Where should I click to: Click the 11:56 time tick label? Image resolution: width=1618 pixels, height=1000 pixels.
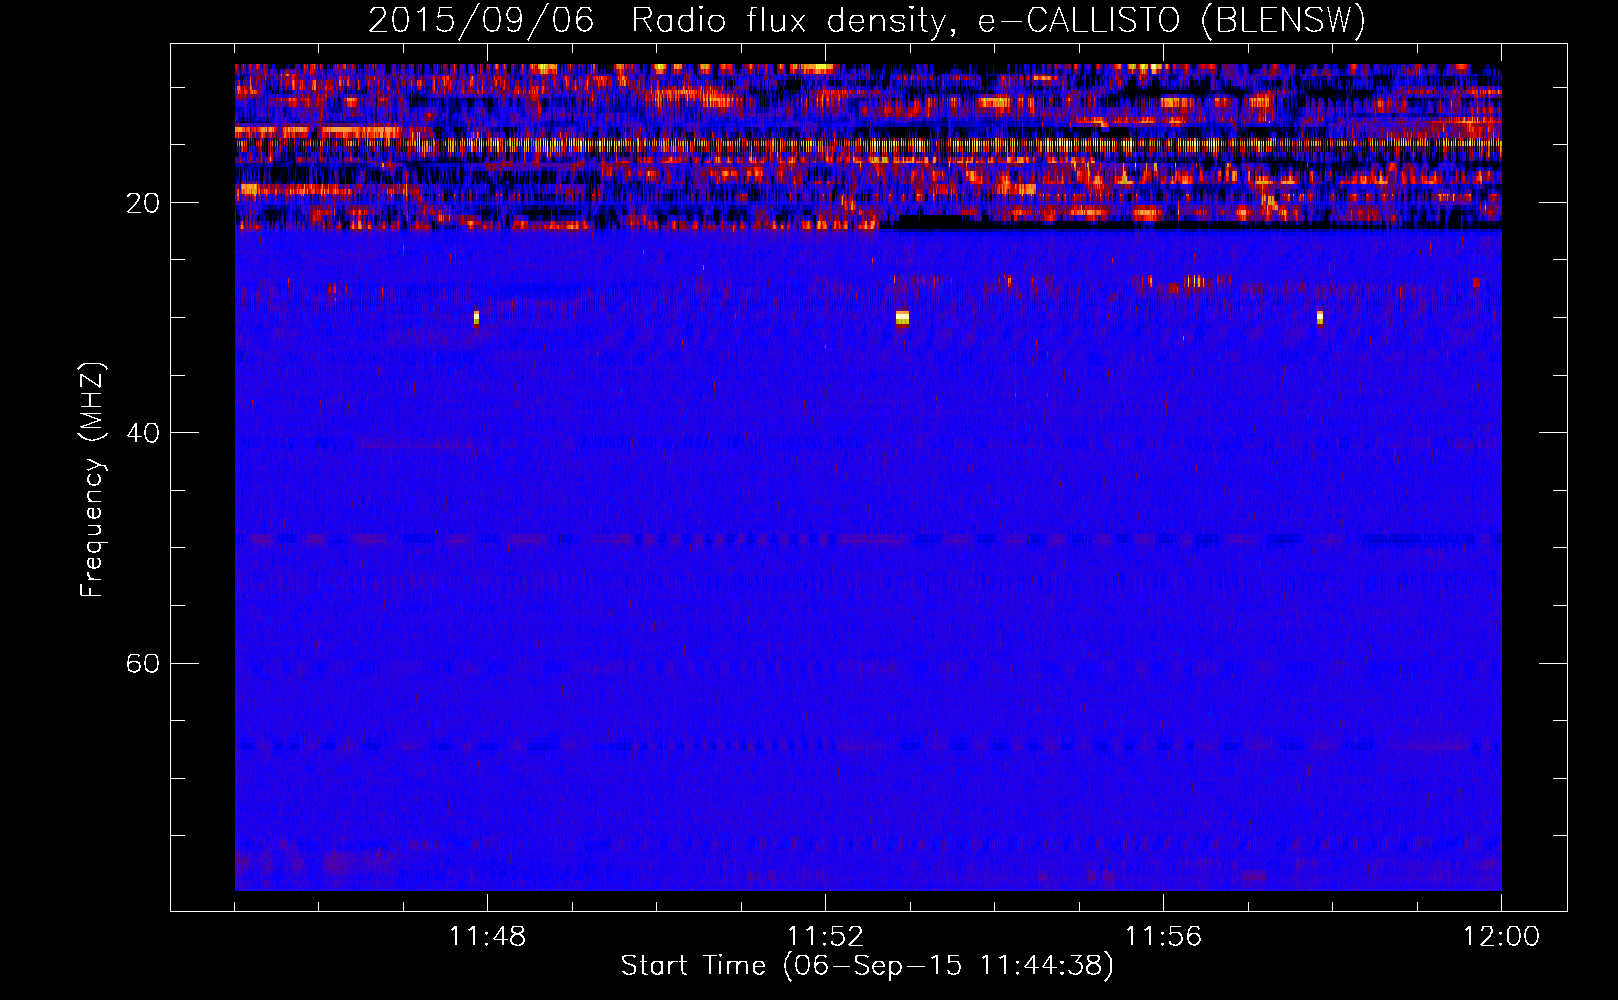click(x=1163, y=937)
